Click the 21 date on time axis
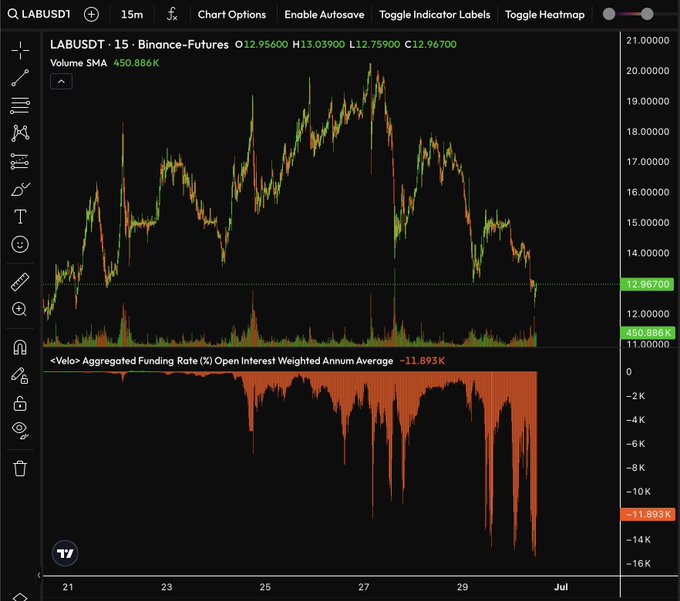Screen dimensions: 680x601 point(68,587)
